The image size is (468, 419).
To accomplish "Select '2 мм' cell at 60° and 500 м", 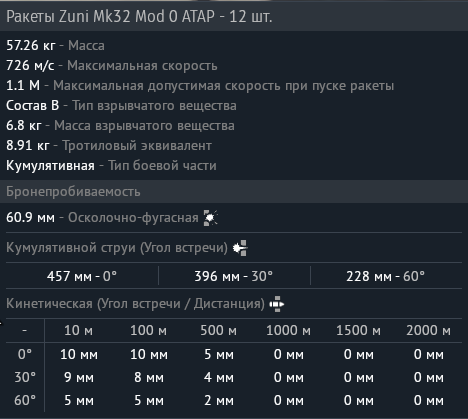I will pyautogui.click(x=219, y=401).
